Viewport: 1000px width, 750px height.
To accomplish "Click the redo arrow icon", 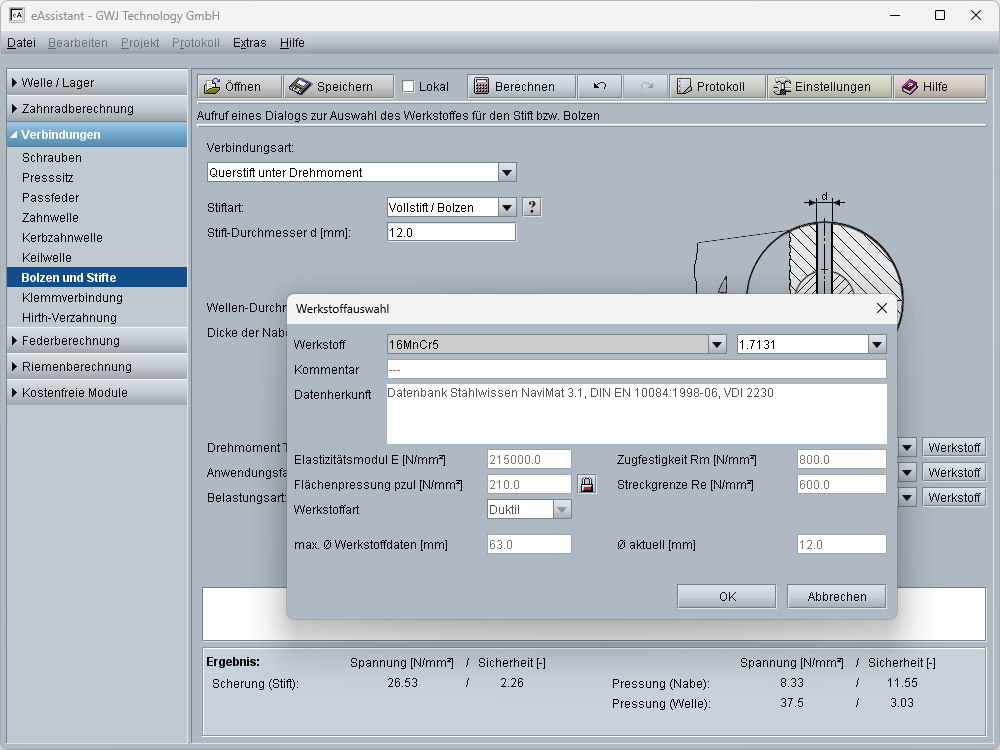I will (x=646, y=87).
